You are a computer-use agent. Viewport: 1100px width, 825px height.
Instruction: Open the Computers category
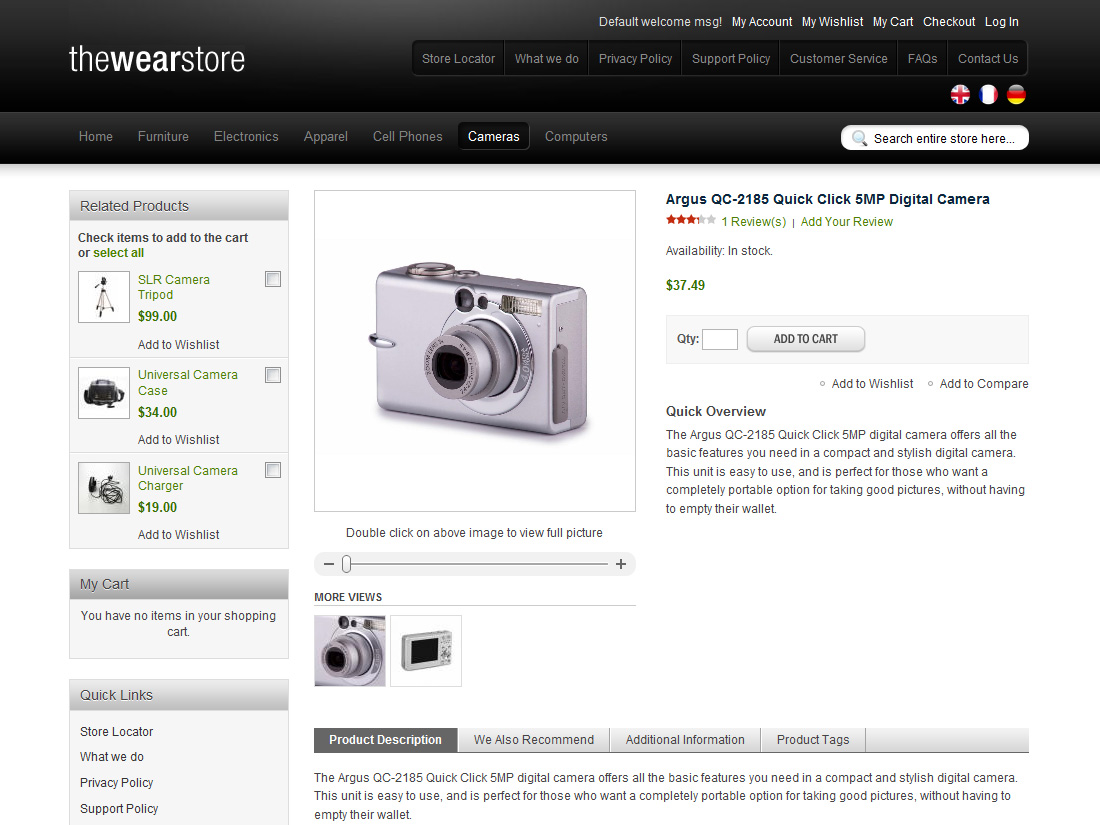(576, 137)
